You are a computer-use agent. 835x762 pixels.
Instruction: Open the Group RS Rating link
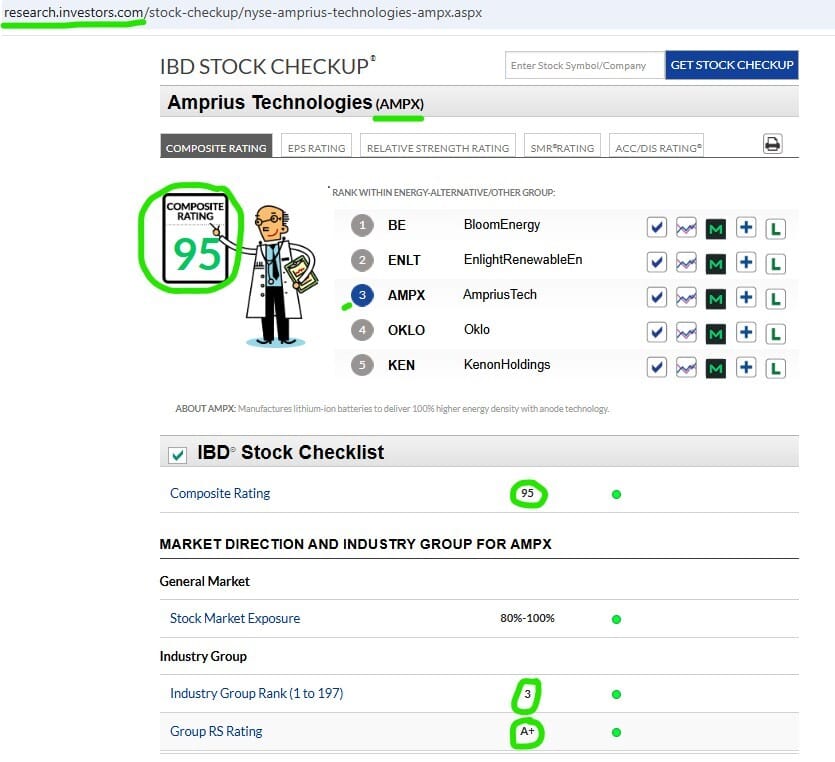click(x=216, y=731)
